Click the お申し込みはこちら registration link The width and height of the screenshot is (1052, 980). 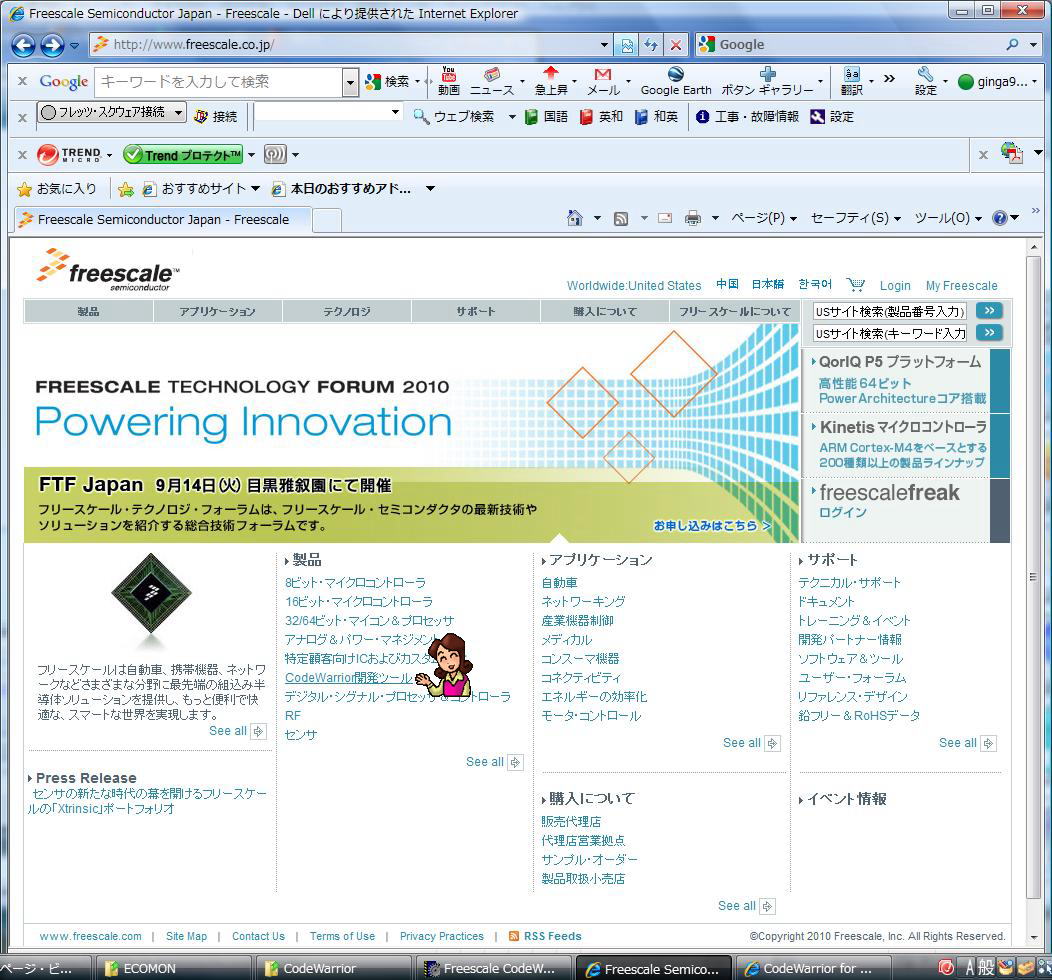712,525
